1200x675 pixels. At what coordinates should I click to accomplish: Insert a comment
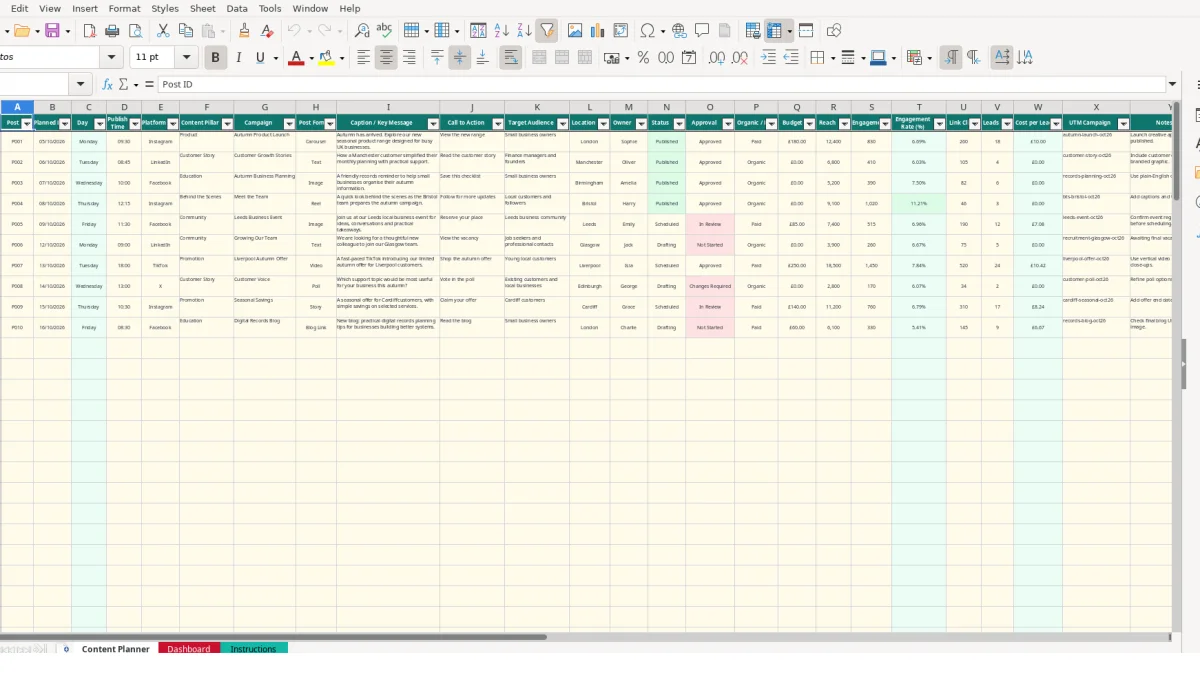click(702, 31)
